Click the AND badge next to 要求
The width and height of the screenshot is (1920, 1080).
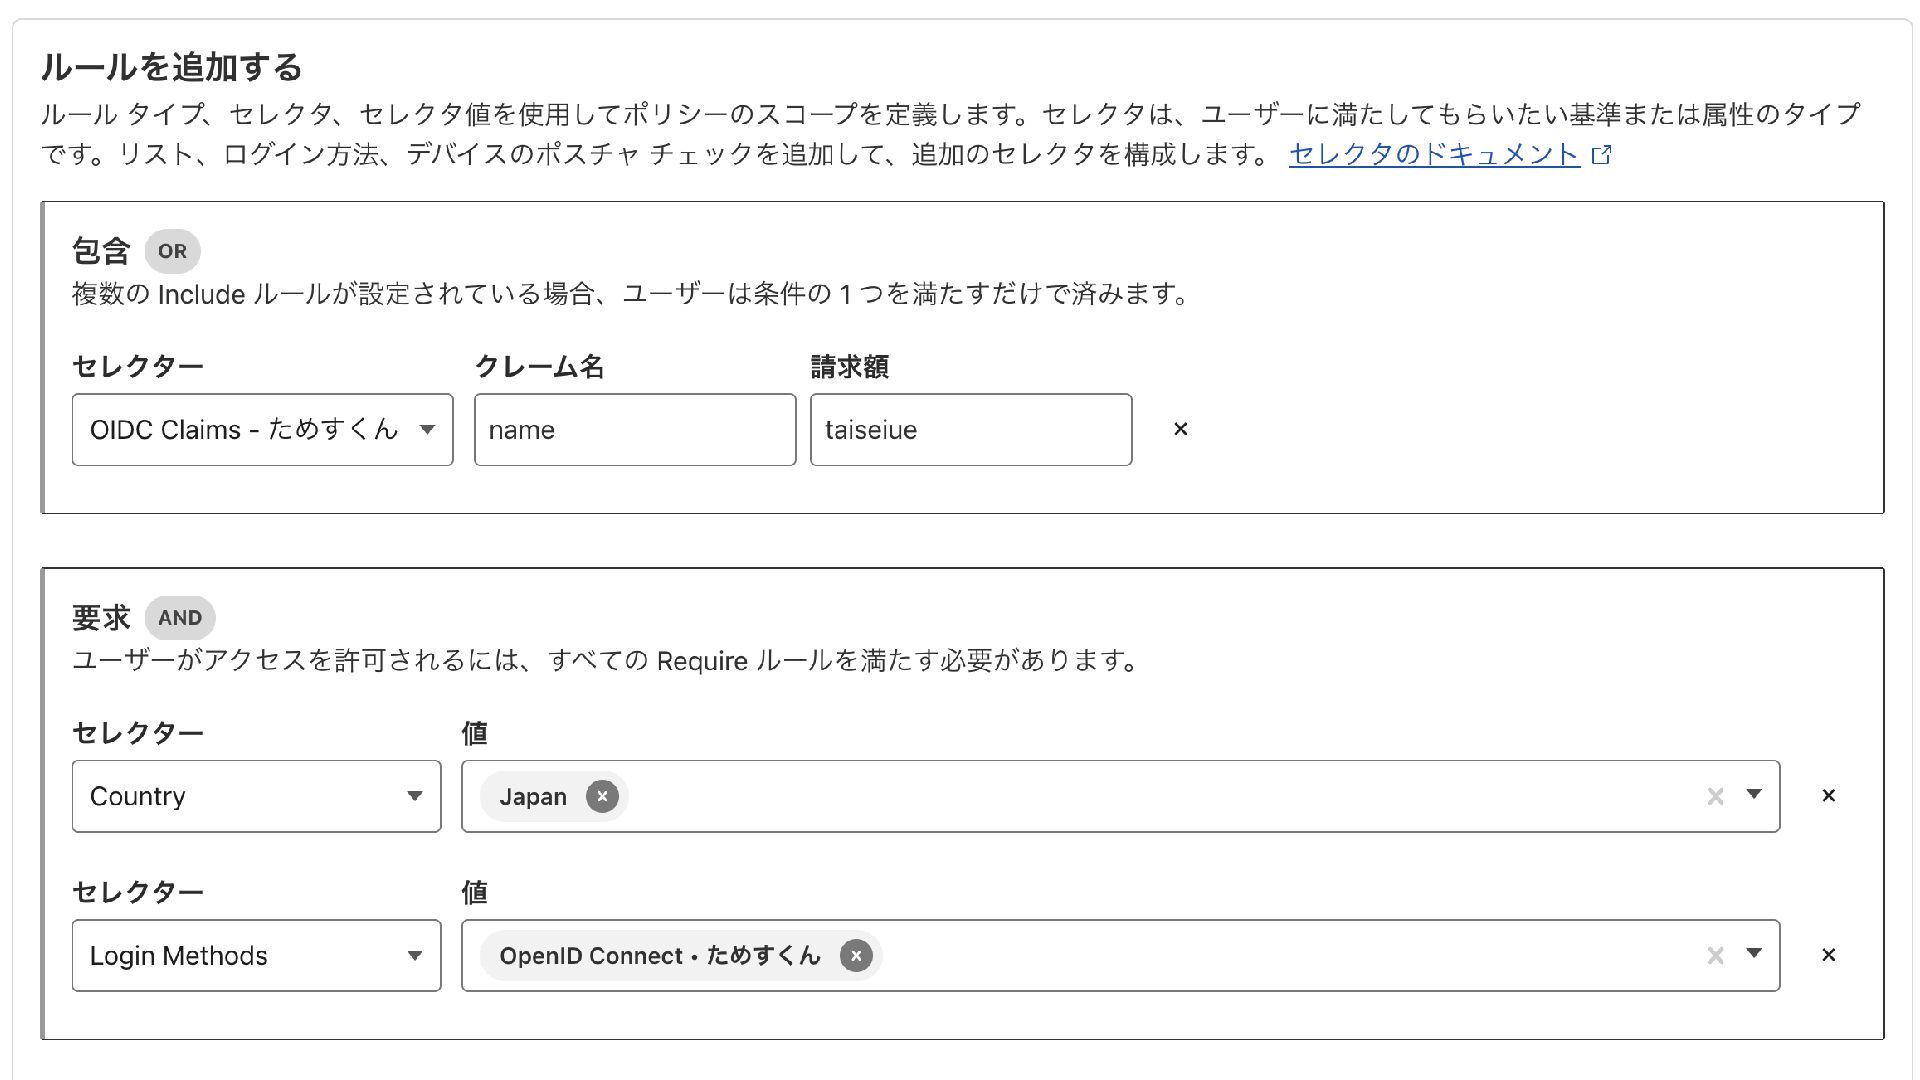pyautogui.click(x=180, y=618)
